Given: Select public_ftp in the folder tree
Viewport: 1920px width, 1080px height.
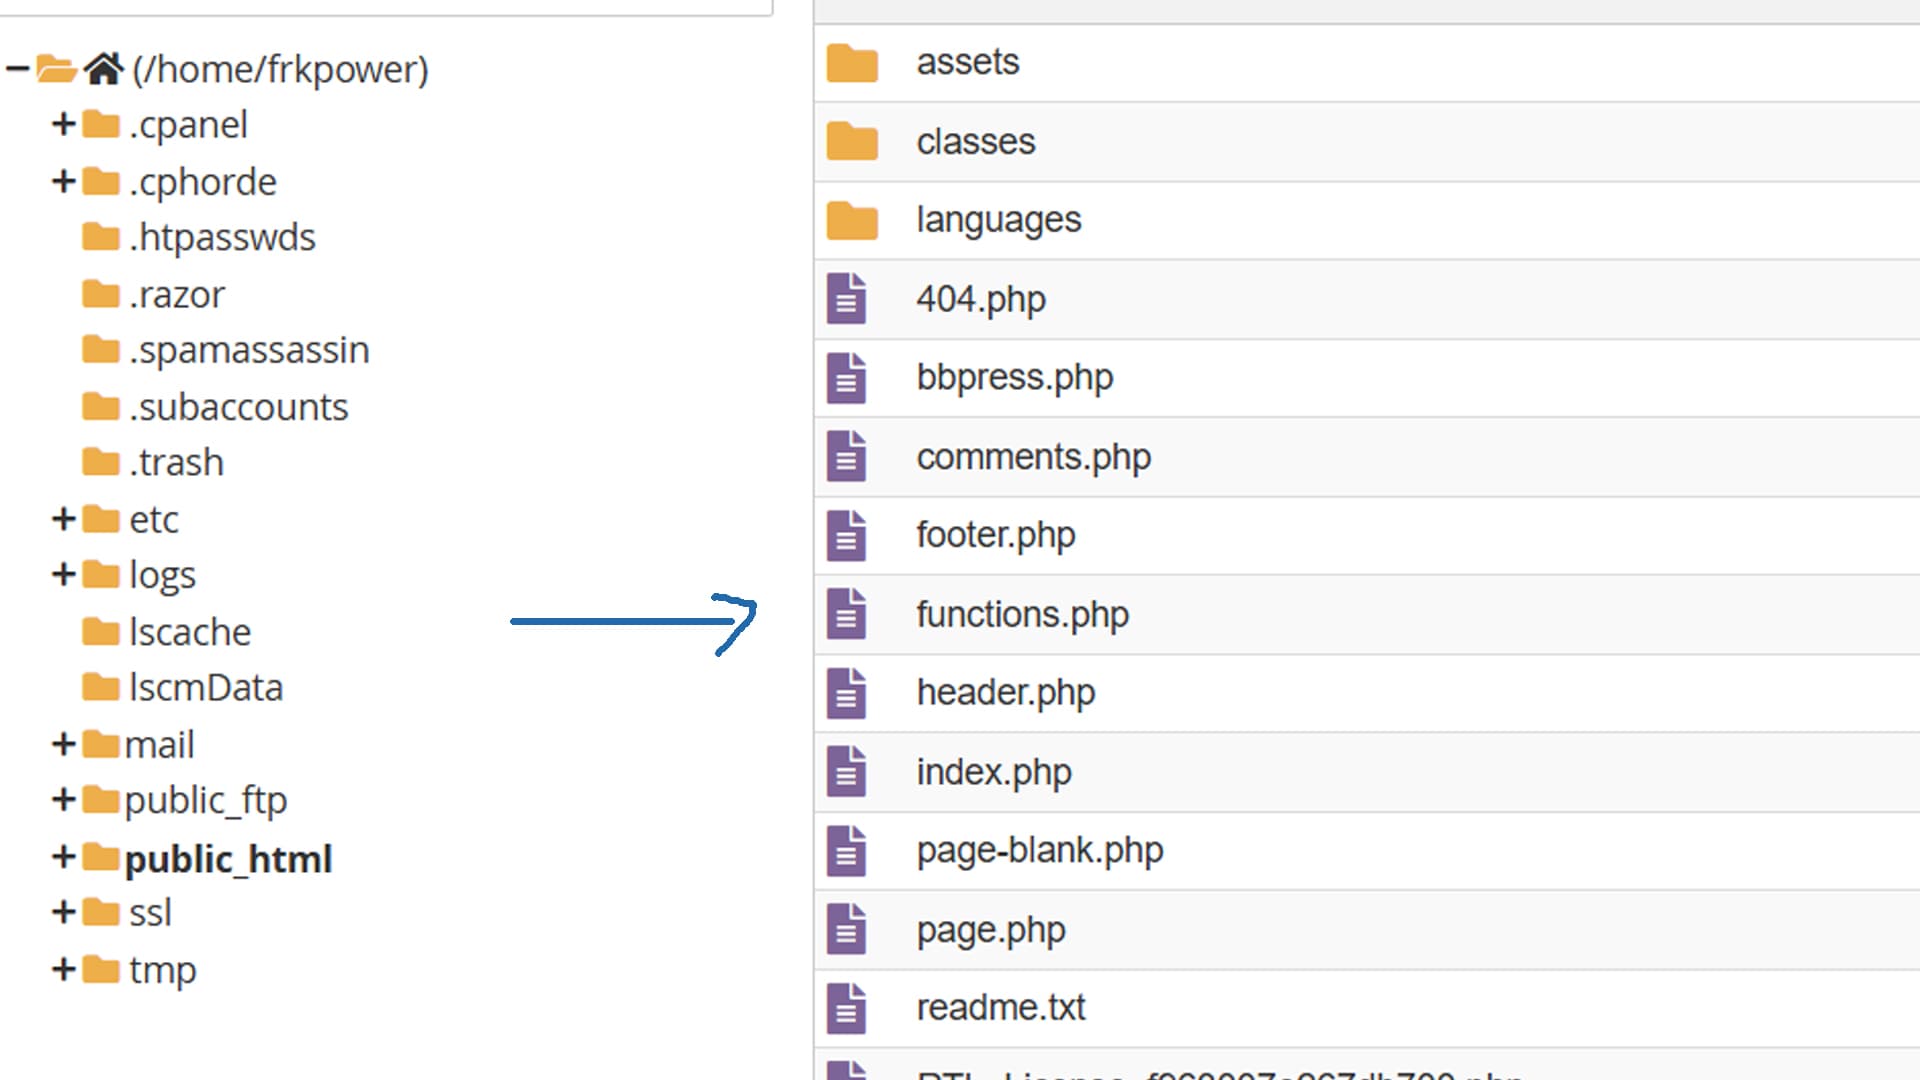Looking at the screenshot, I should [x=206, y=801].
